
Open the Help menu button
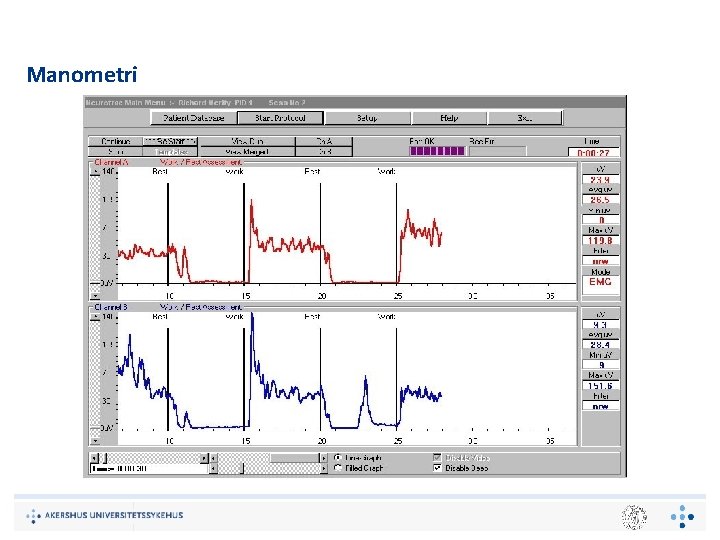coord(449,118)
